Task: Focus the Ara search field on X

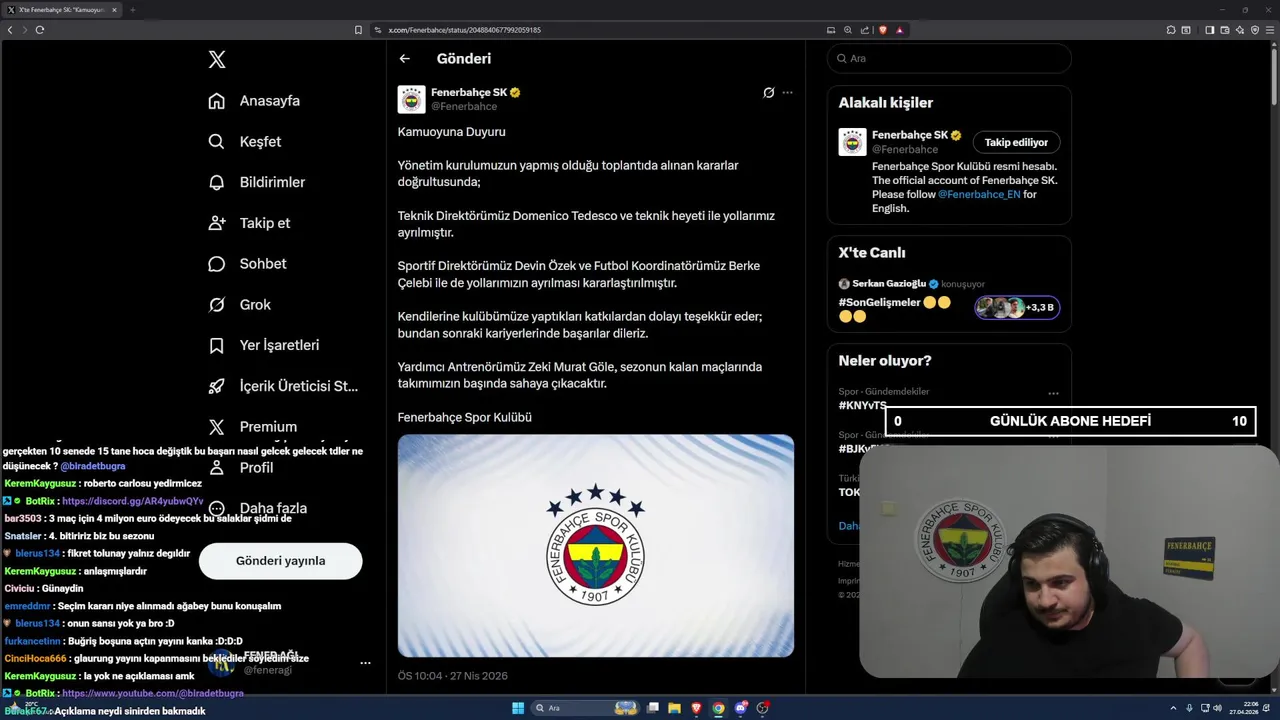Action: (x=949, y=59)
